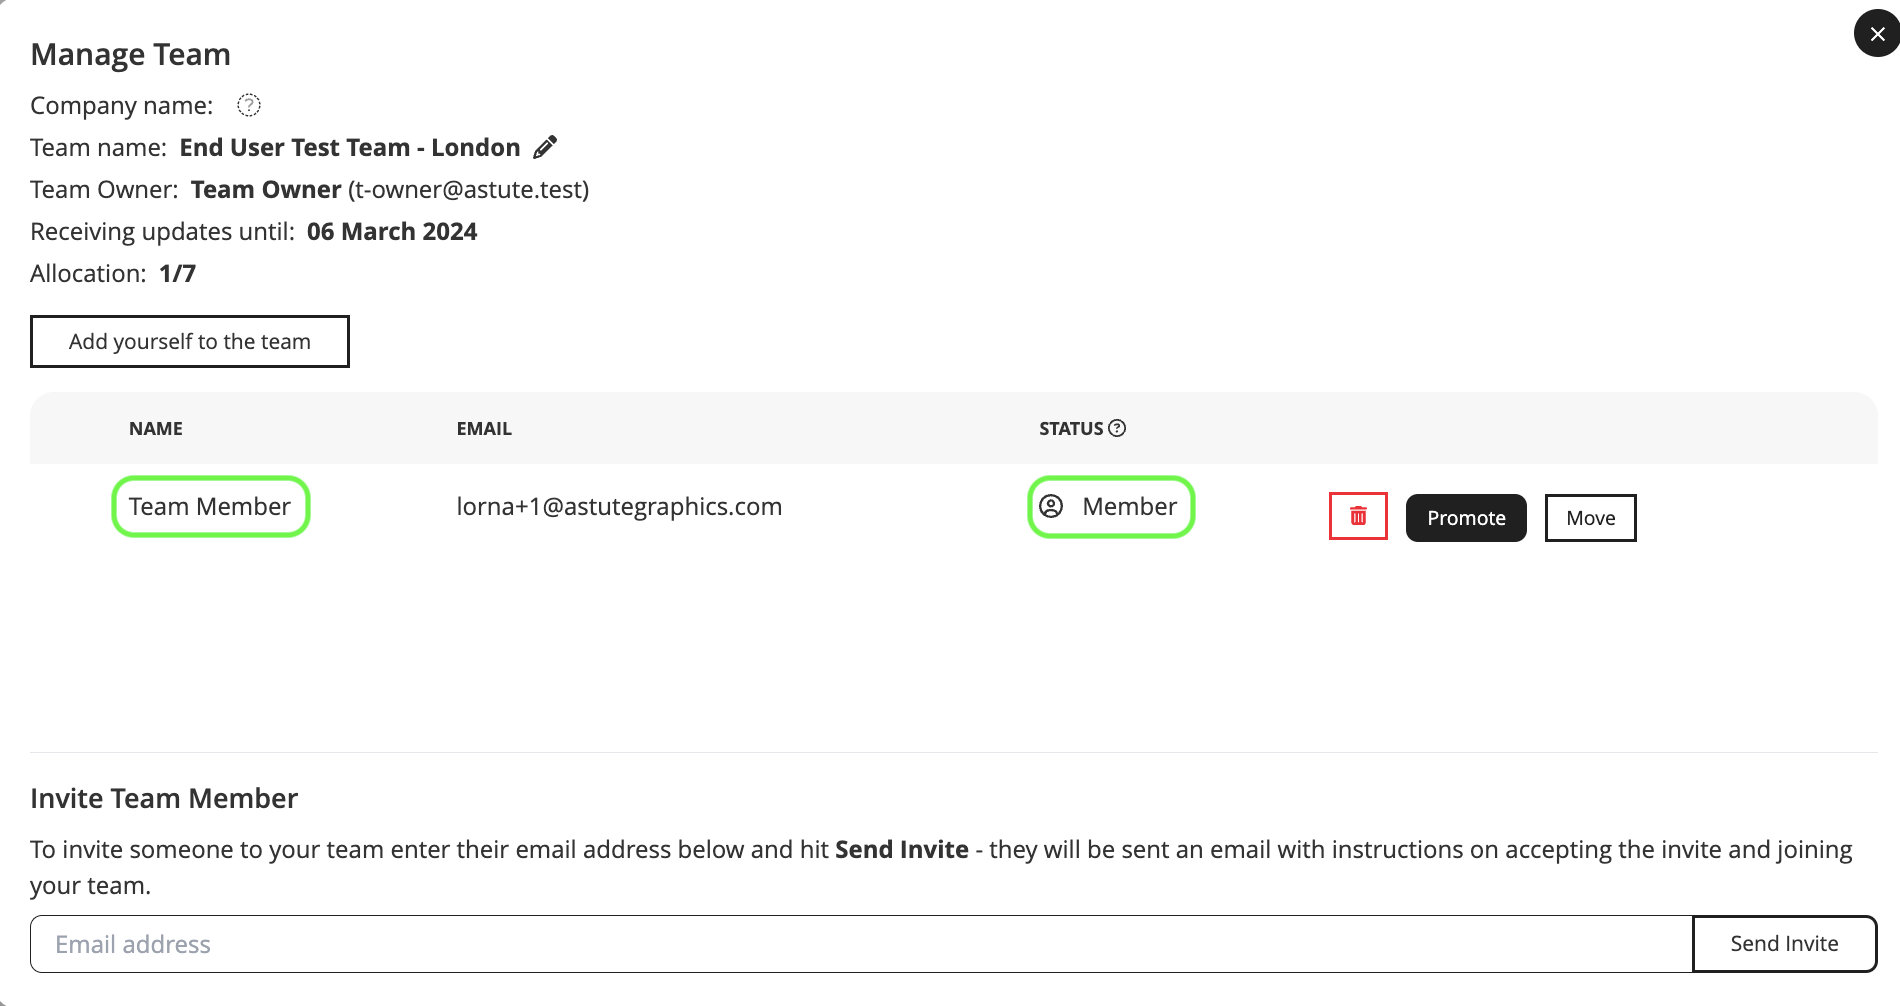The image size is (1900, 1006).
Task: Click the user avatar icon in the Member status
Action: pos(1051,506)
